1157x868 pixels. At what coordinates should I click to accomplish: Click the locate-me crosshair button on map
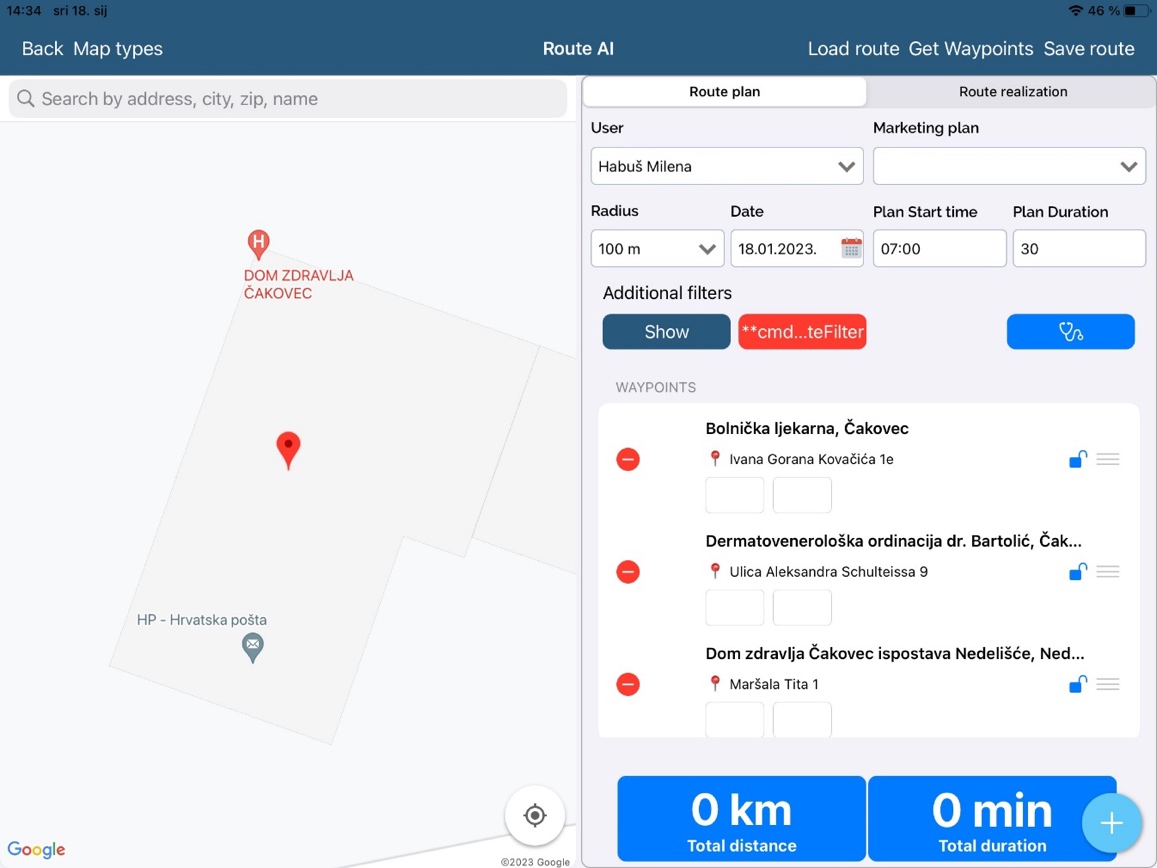(535, 816)
